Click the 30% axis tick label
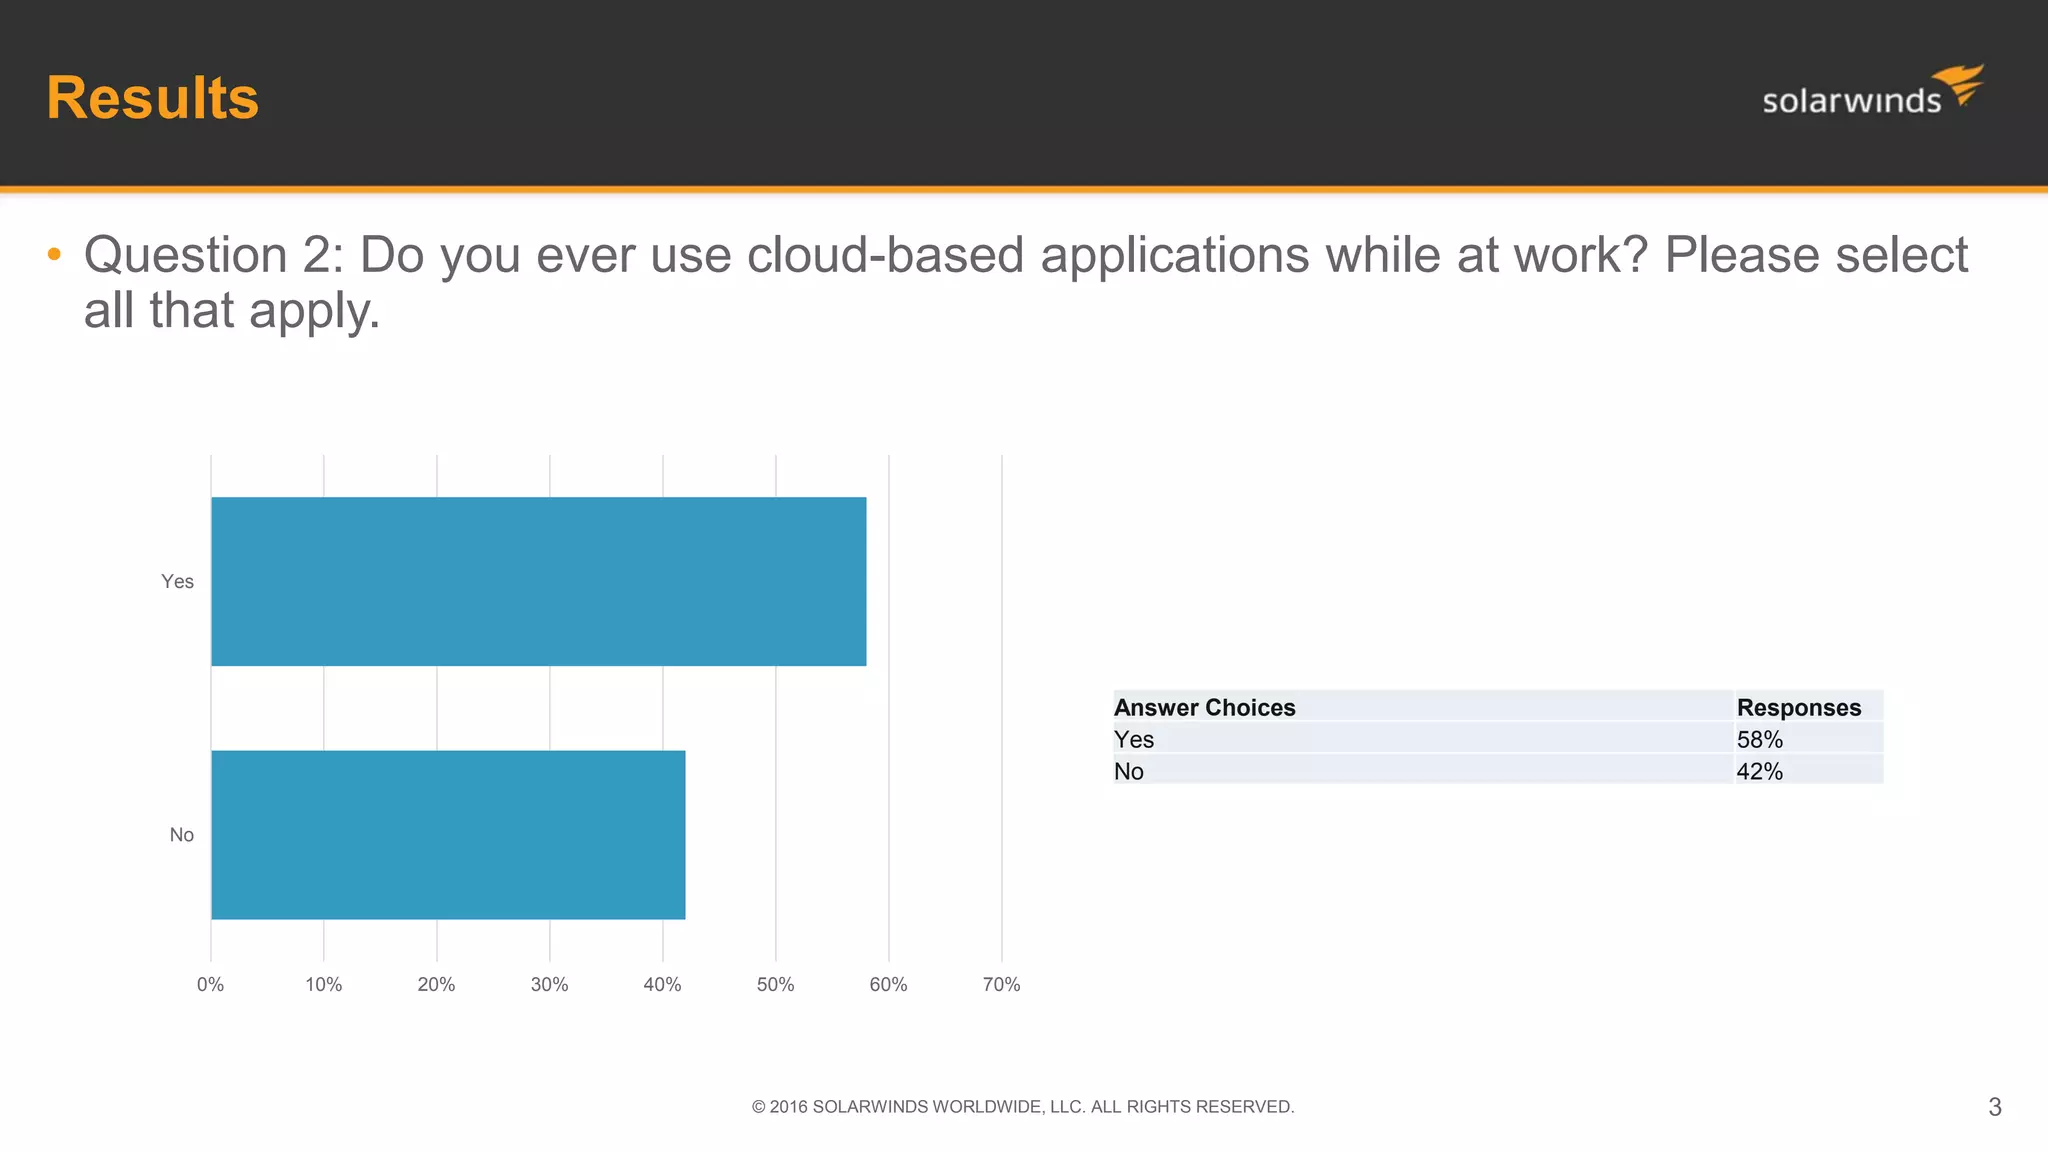Image resolution: width=2048 pixels, height=1152 pixels. [549, 984]
